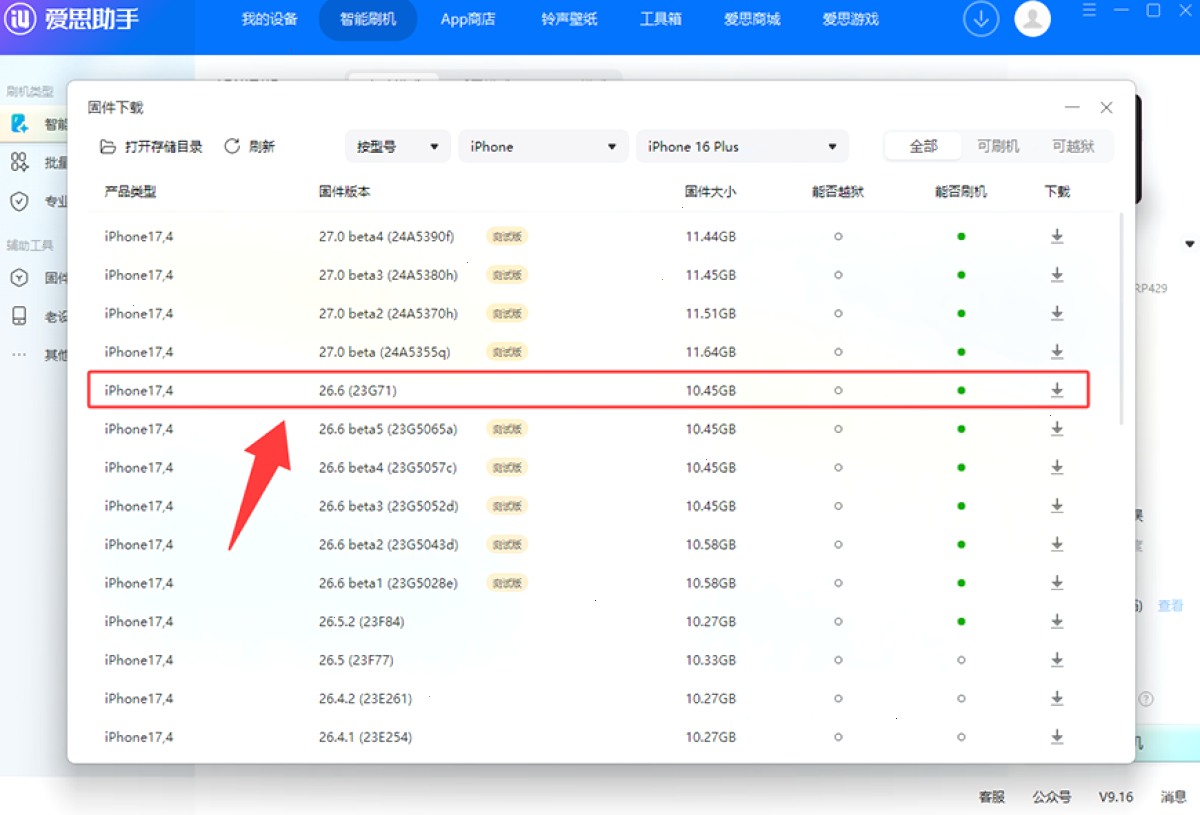Refresh the firmware list with 刷新

[x=249, y=146]
